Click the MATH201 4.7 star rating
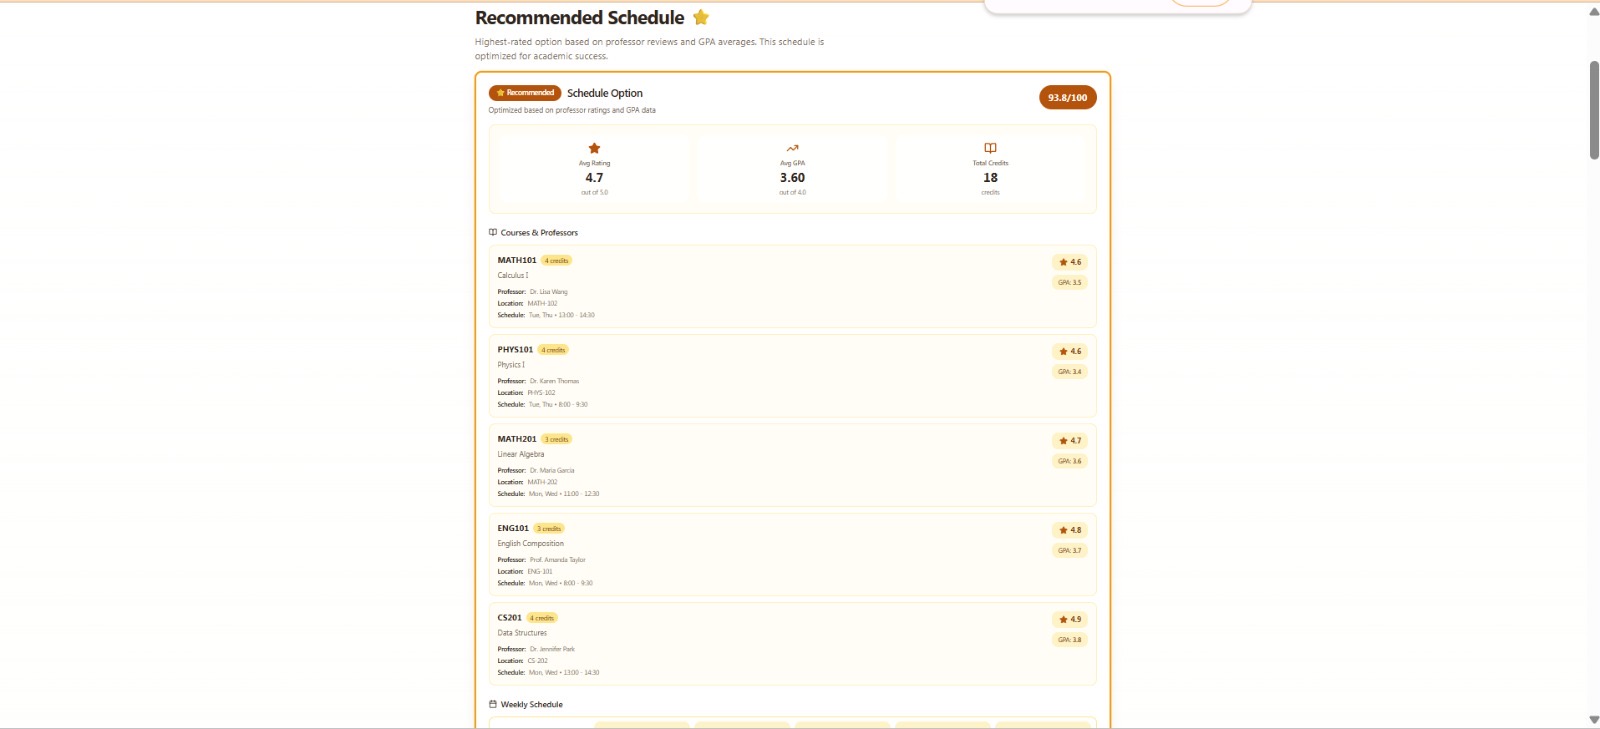1600x729 pixels. coord(1070,440)
